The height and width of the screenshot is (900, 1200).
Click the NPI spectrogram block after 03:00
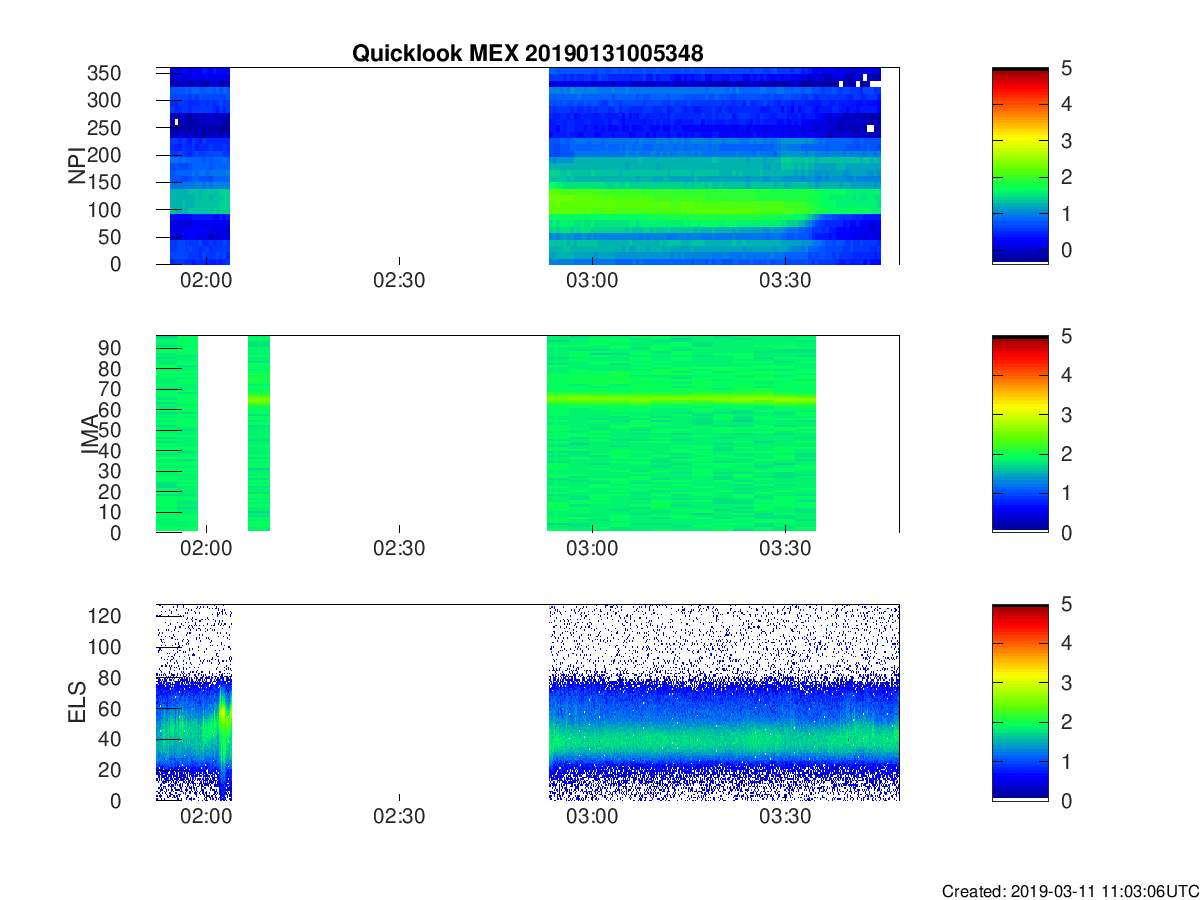[715, 166]
